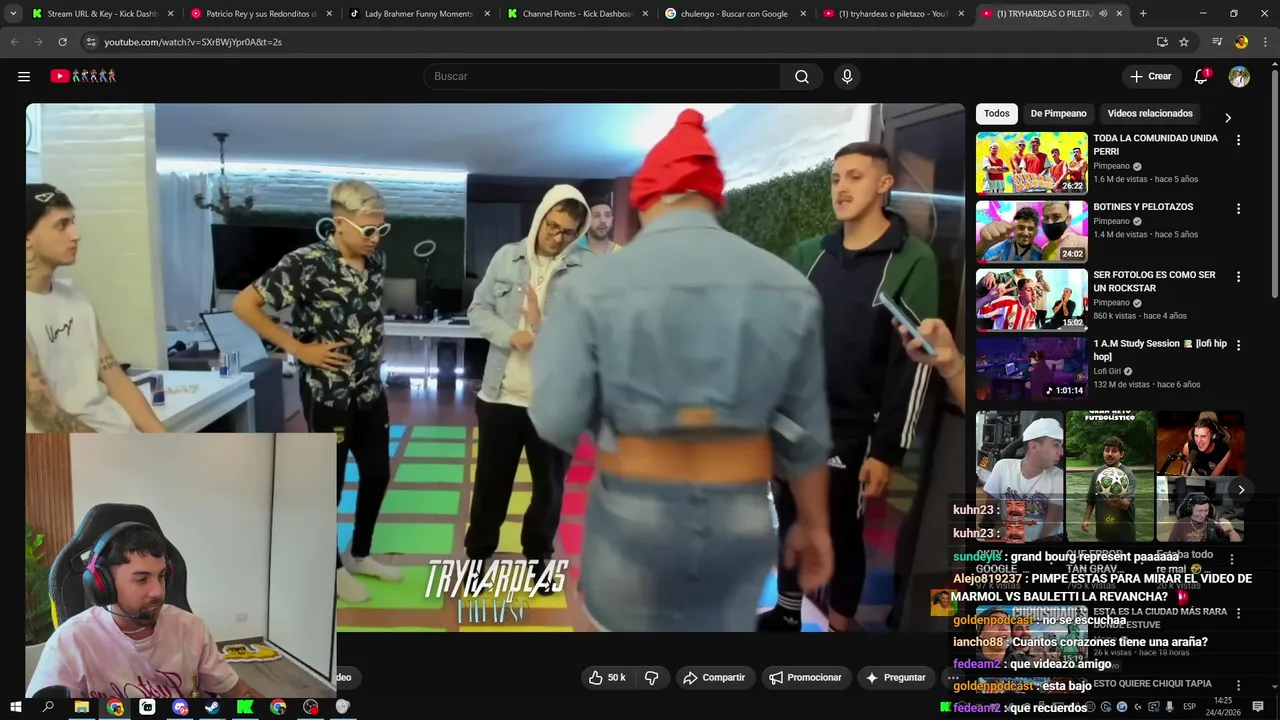The width and height of the screenshot is (1280, 720).
Task: Open Chrome three-dot menu
Action: [1265, 42]
